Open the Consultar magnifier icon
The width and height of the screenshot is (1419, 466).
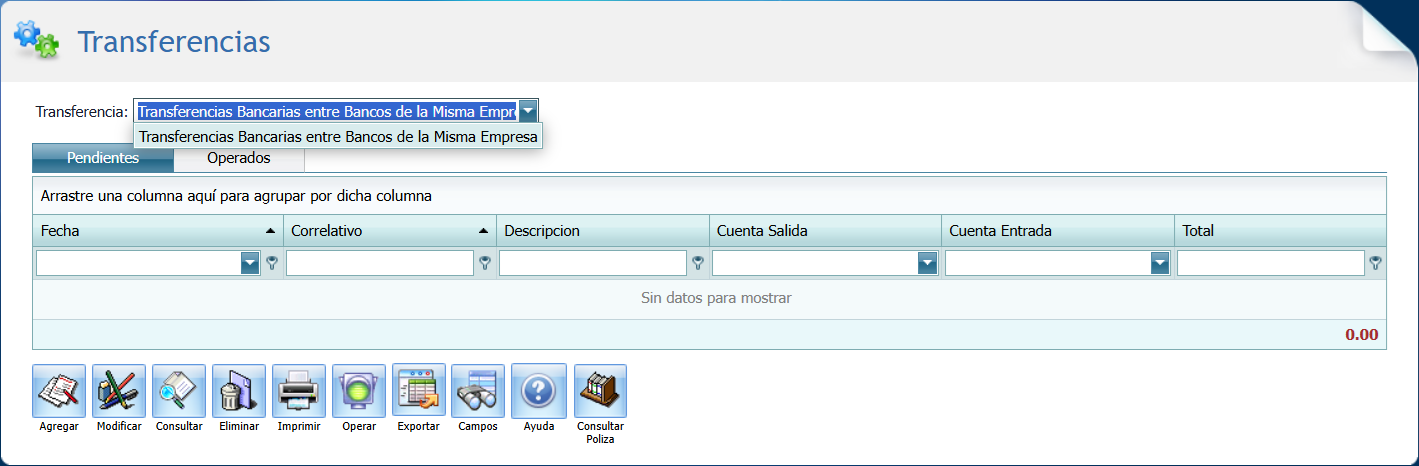coord(179,391)
